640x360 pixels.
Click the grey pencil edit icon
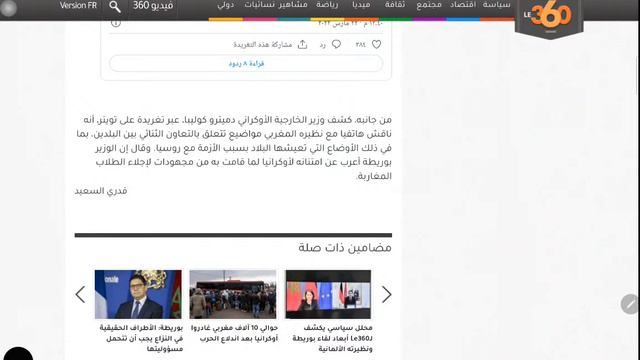click(630, 304)
